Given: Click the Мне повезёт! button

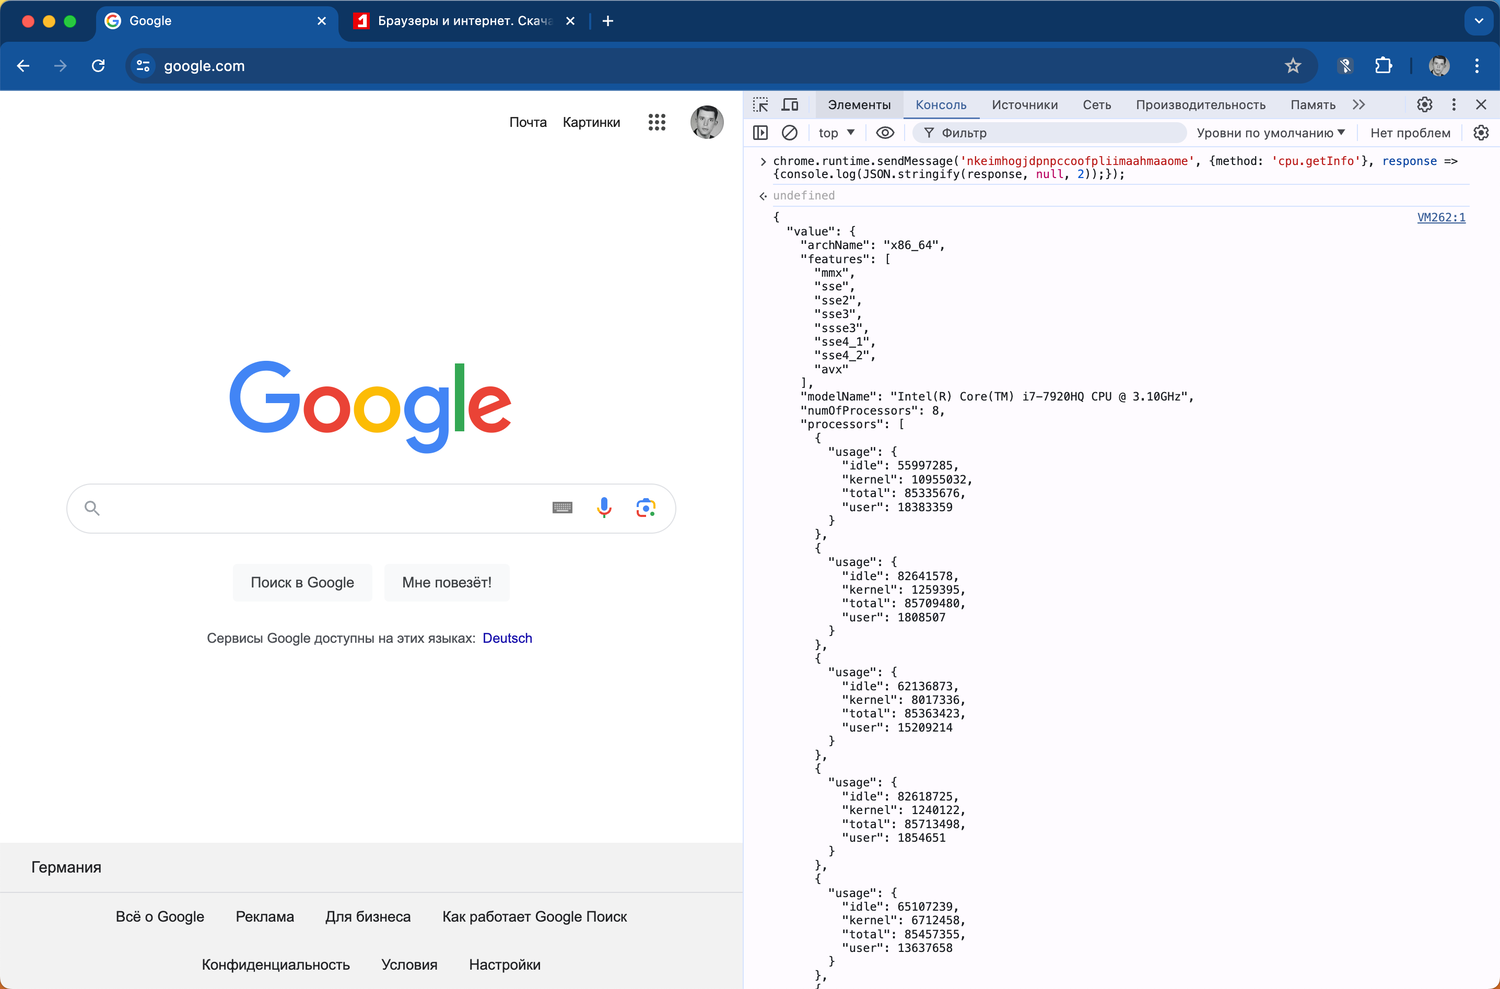Looking at the screenshot, I should [x=447, y=582].
